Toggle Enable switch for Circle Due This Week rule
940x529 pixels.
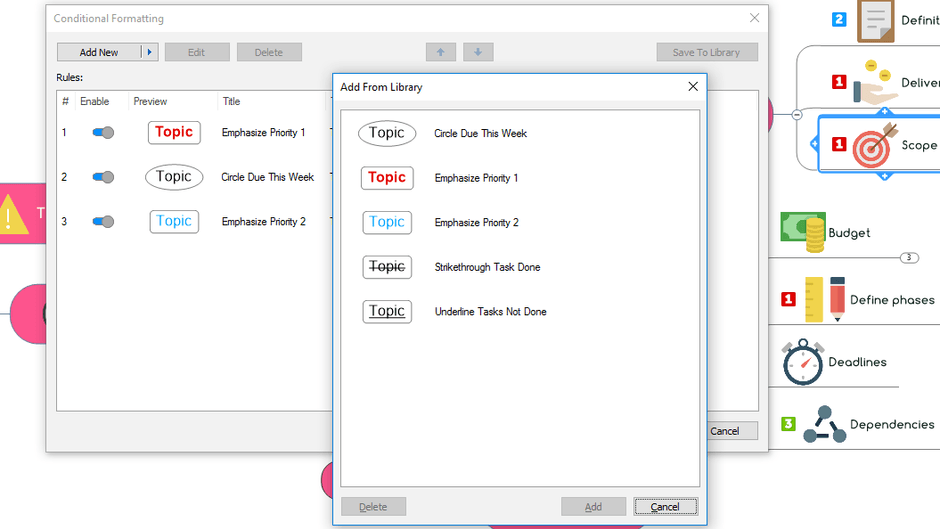point(103,177)
